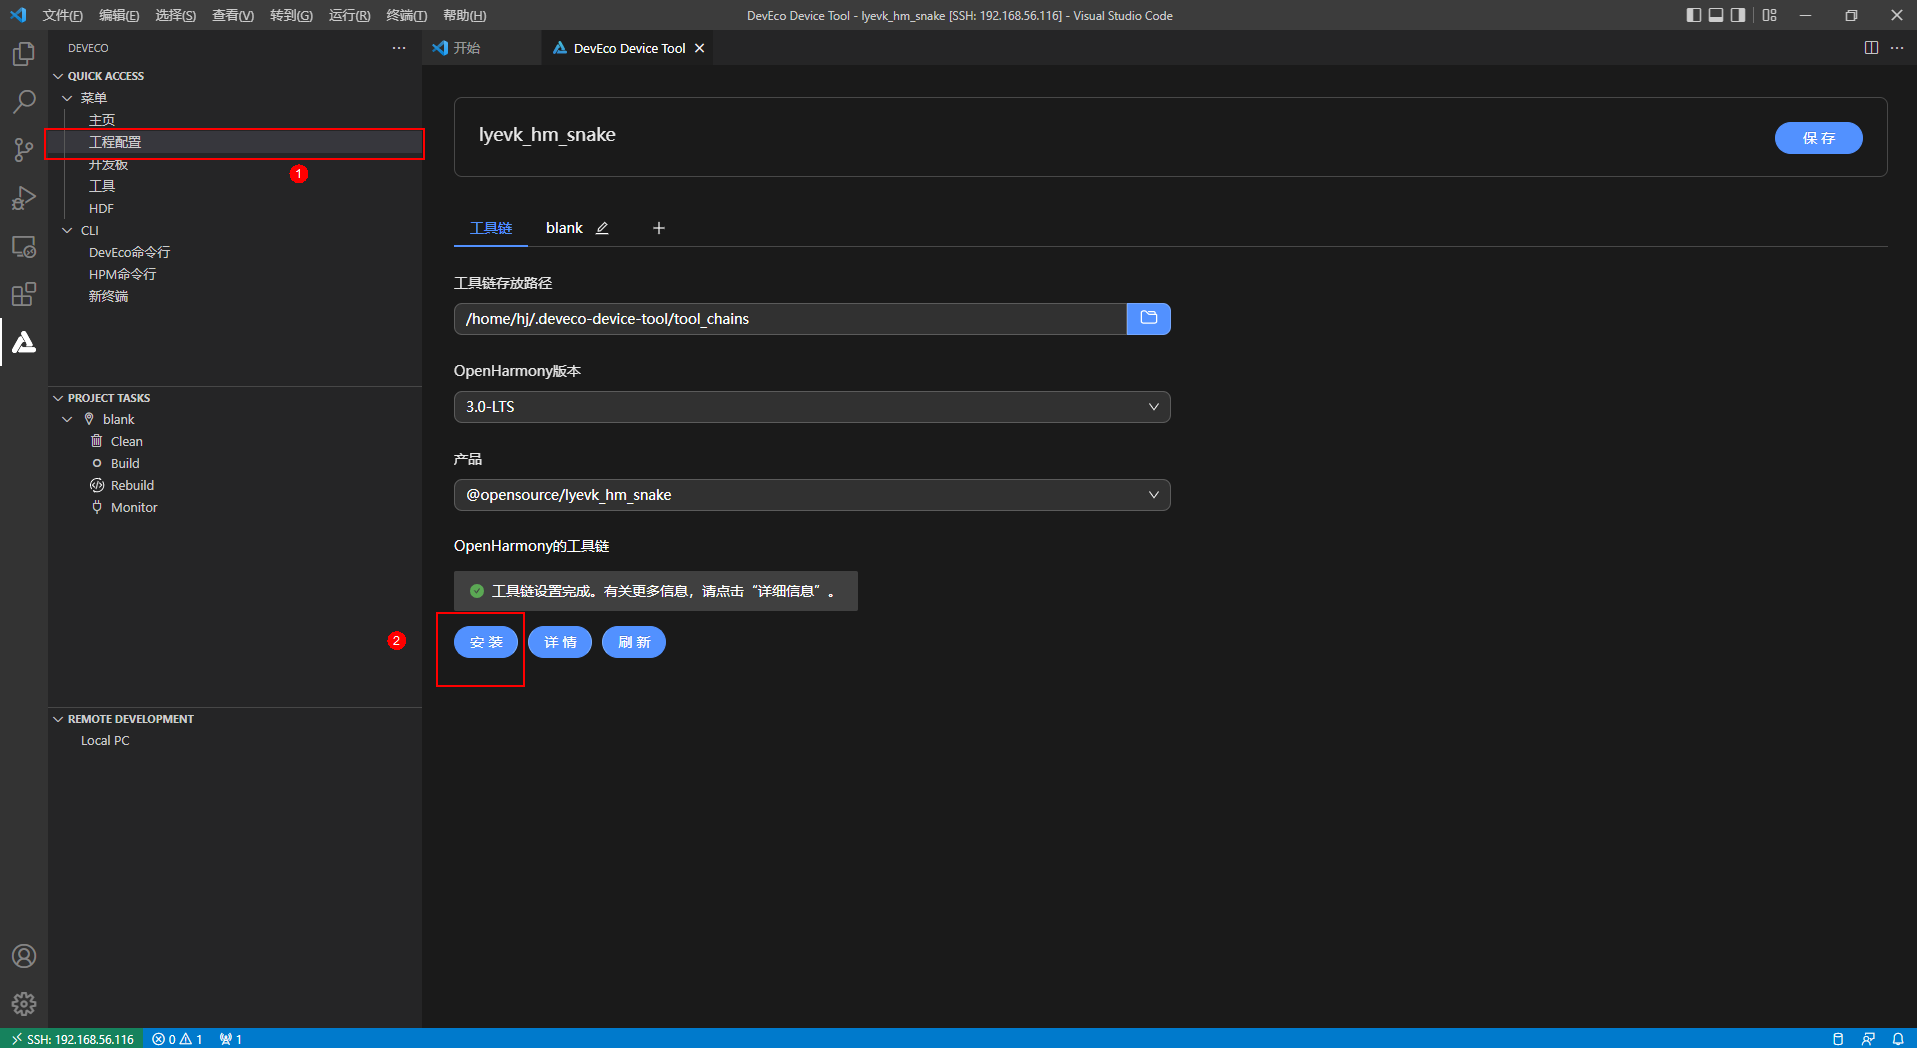Open notifications bell in status bar

pyautogui.click(x=1898, y=1039)
